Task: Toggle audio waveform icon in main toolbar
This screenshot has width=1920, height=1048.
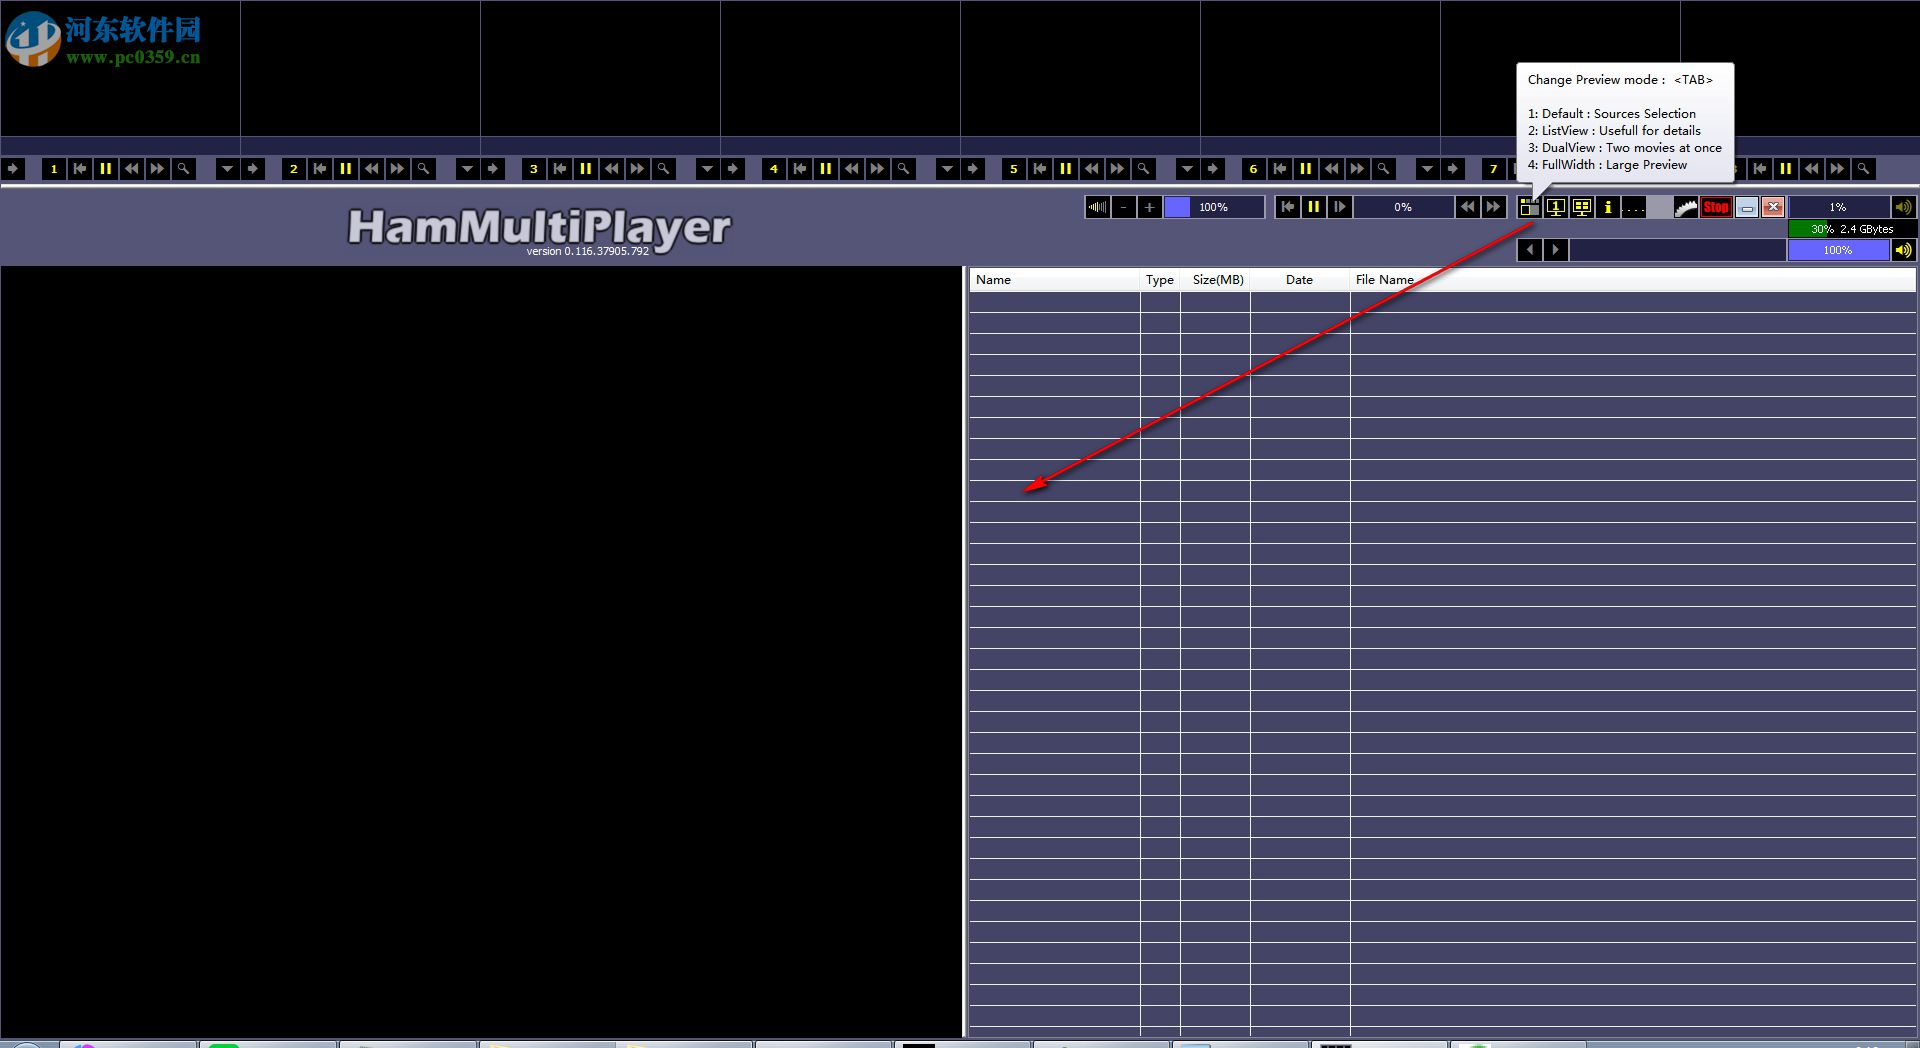Action: (1098, 207)
